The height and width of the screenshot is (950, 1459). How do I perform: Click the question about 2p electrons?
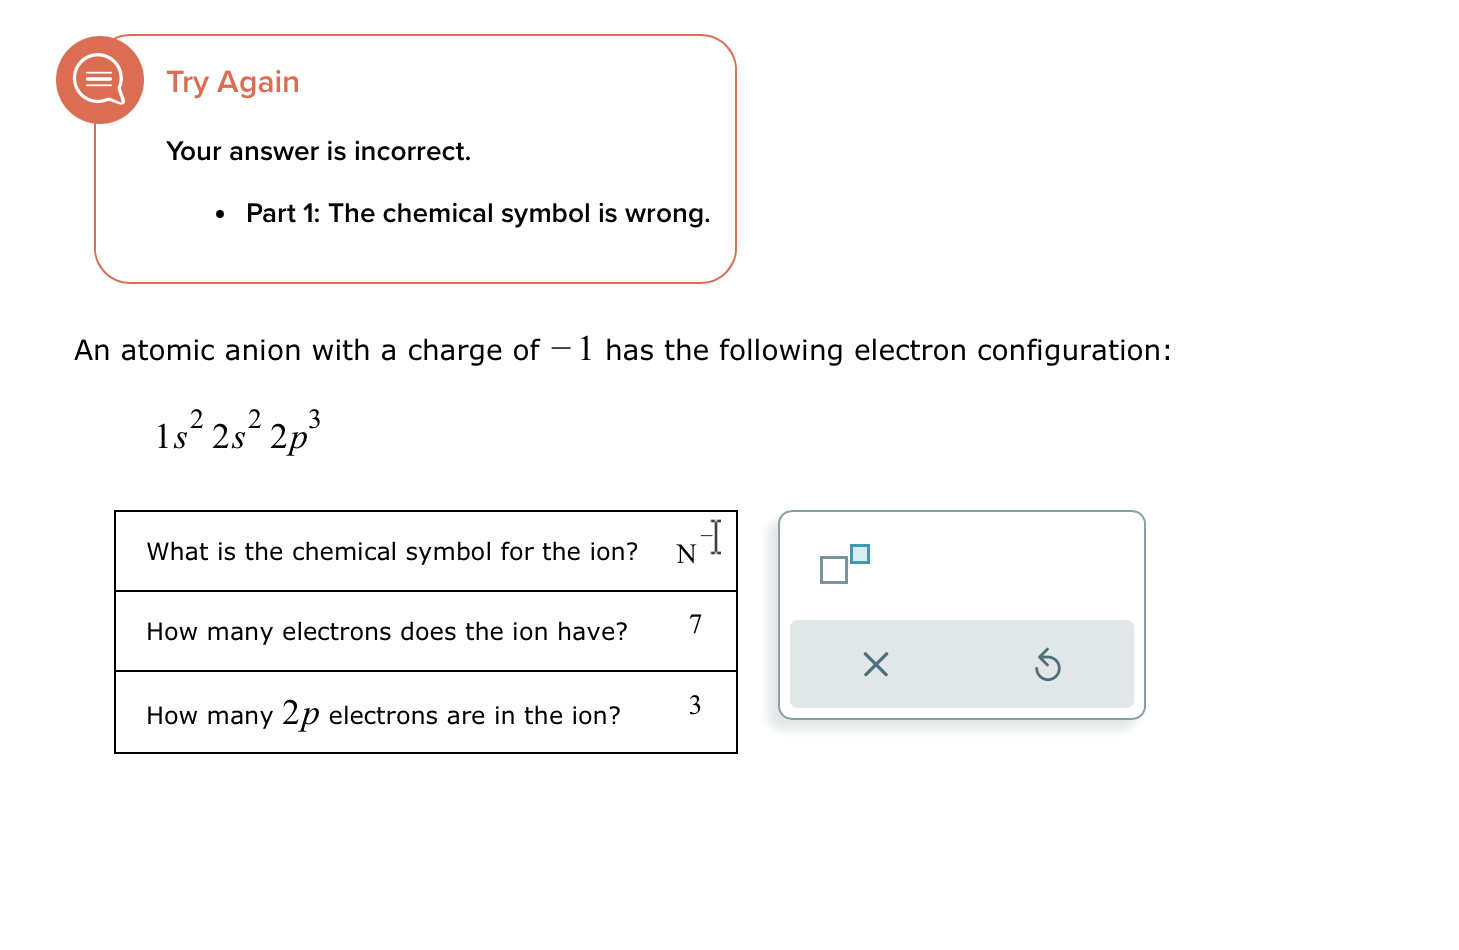pyautogui.click(x=384, y=714)
